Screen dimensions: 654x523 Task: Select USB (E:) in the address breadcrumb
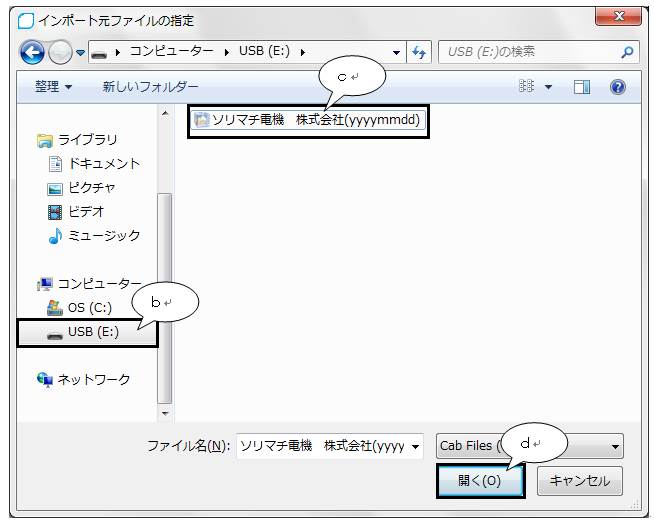264,51
